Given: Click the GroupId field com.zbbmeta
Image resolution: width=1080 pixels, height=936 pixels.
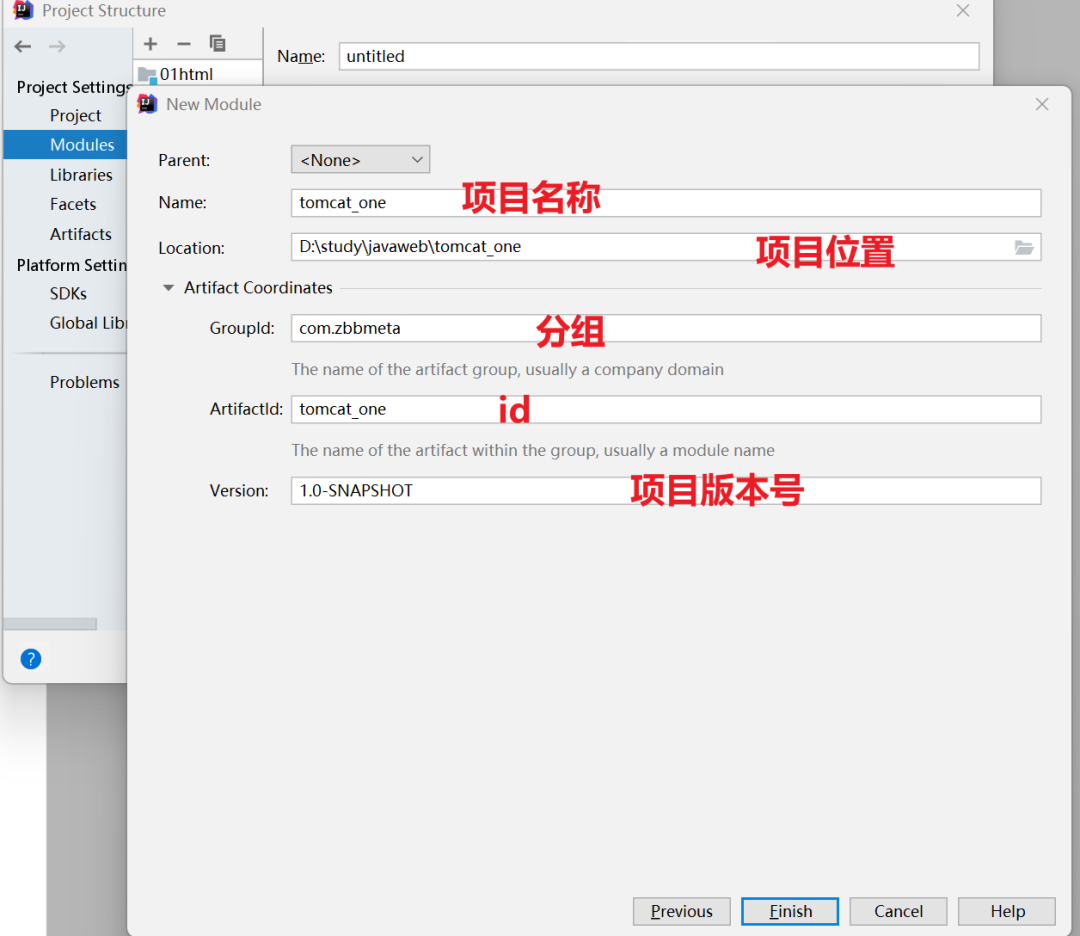Looking at the screenshot, I should point(665,329).
